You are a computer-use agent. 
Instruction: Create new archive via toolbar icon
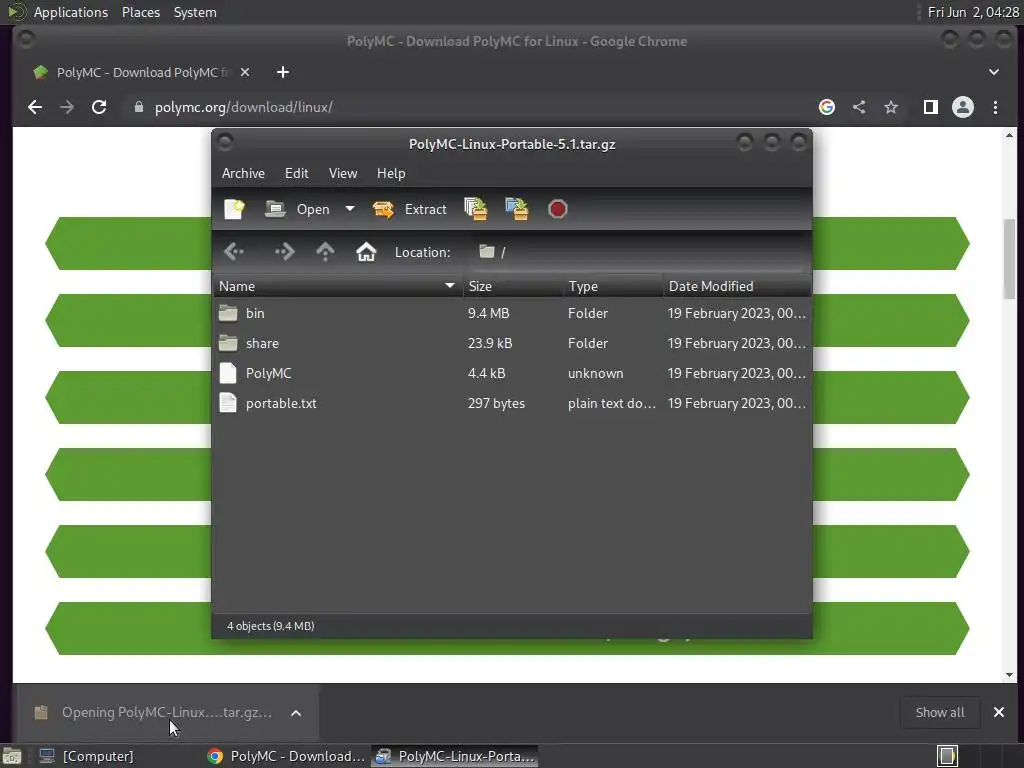coord(234,209)
